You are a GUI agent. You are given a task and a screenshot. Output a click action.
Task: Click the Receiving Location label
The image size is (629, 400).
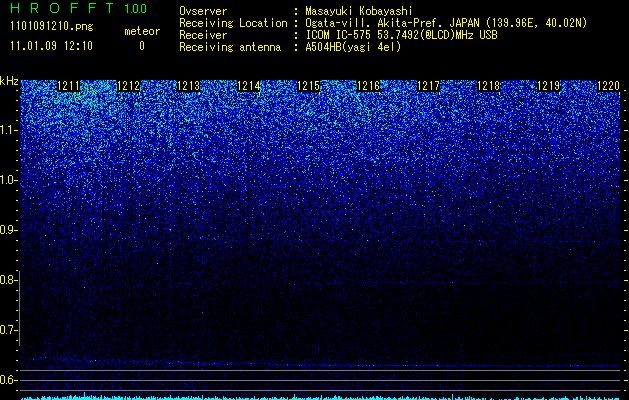[233, 23]
